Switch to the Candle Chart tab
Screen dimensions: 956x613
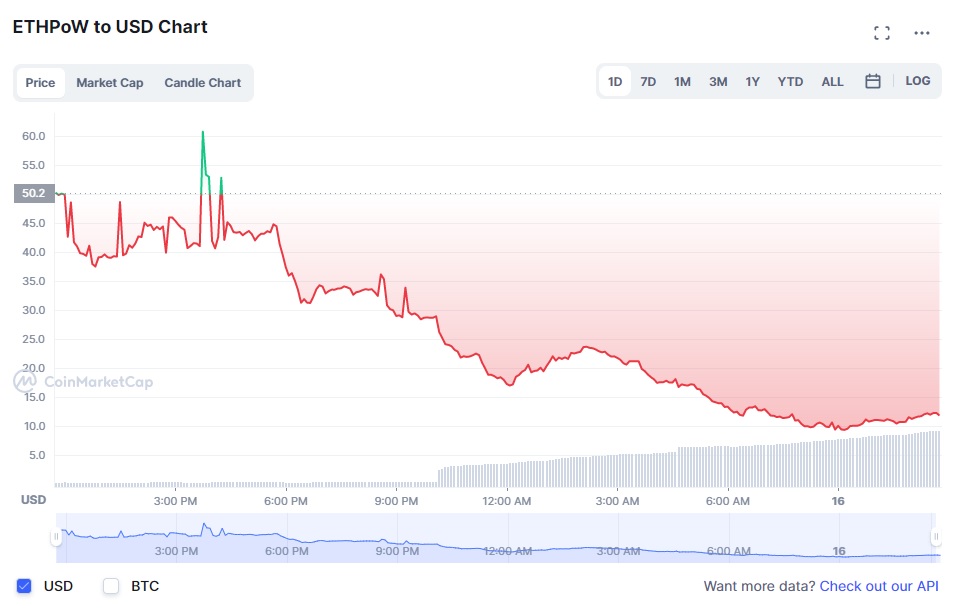coord(203,83)
